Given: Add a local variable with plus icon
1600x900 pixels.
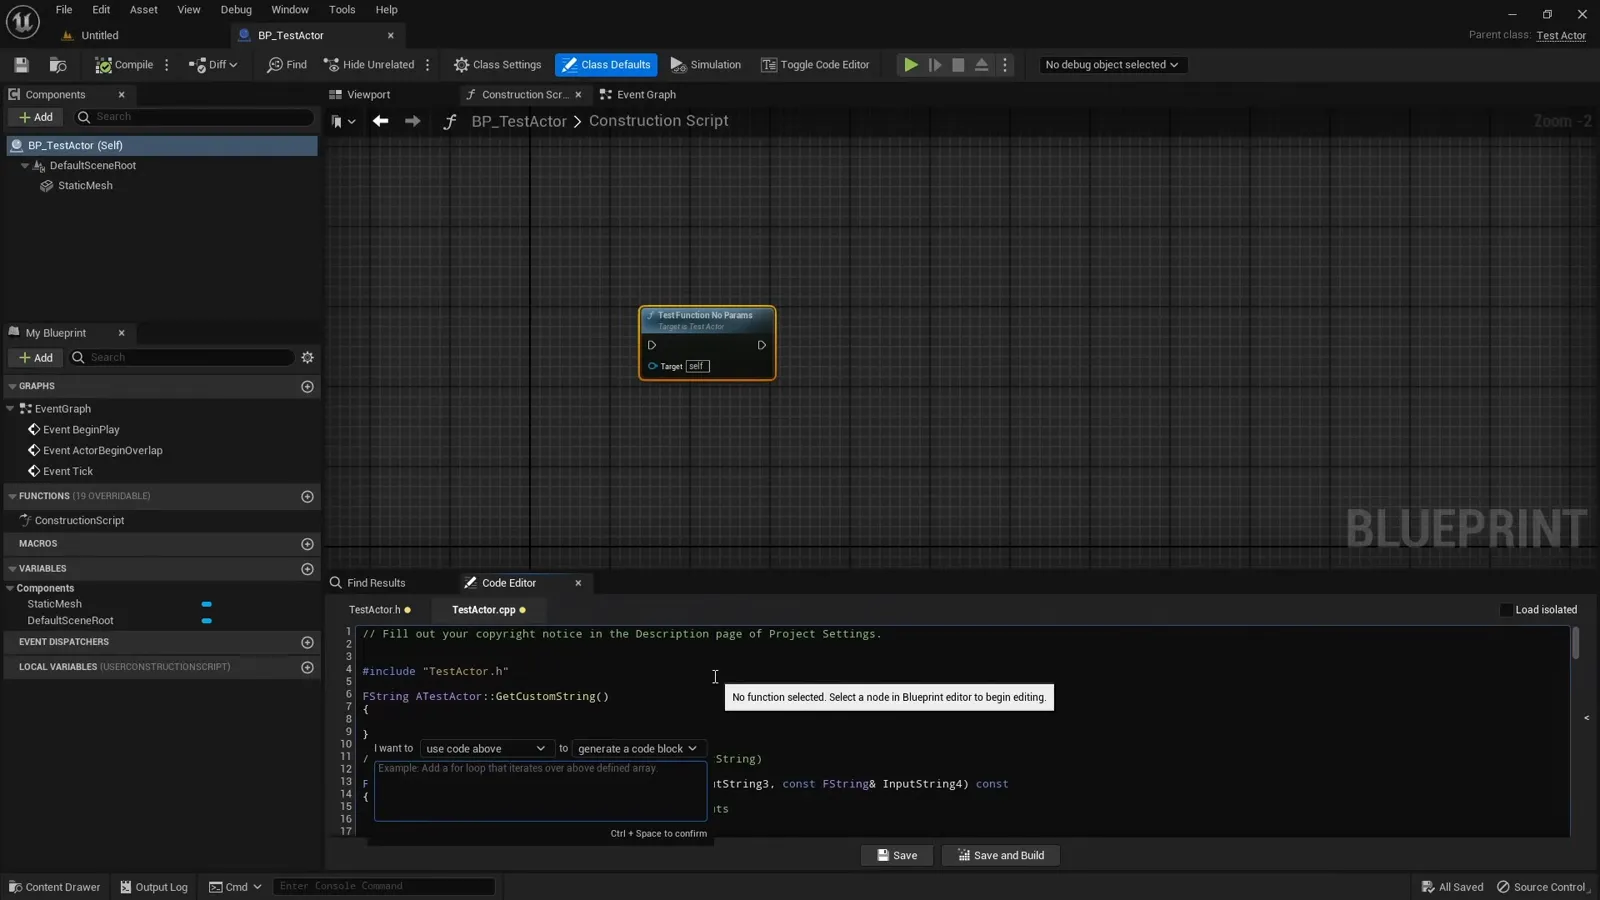Looking at the screenshot, I should 307,667.
